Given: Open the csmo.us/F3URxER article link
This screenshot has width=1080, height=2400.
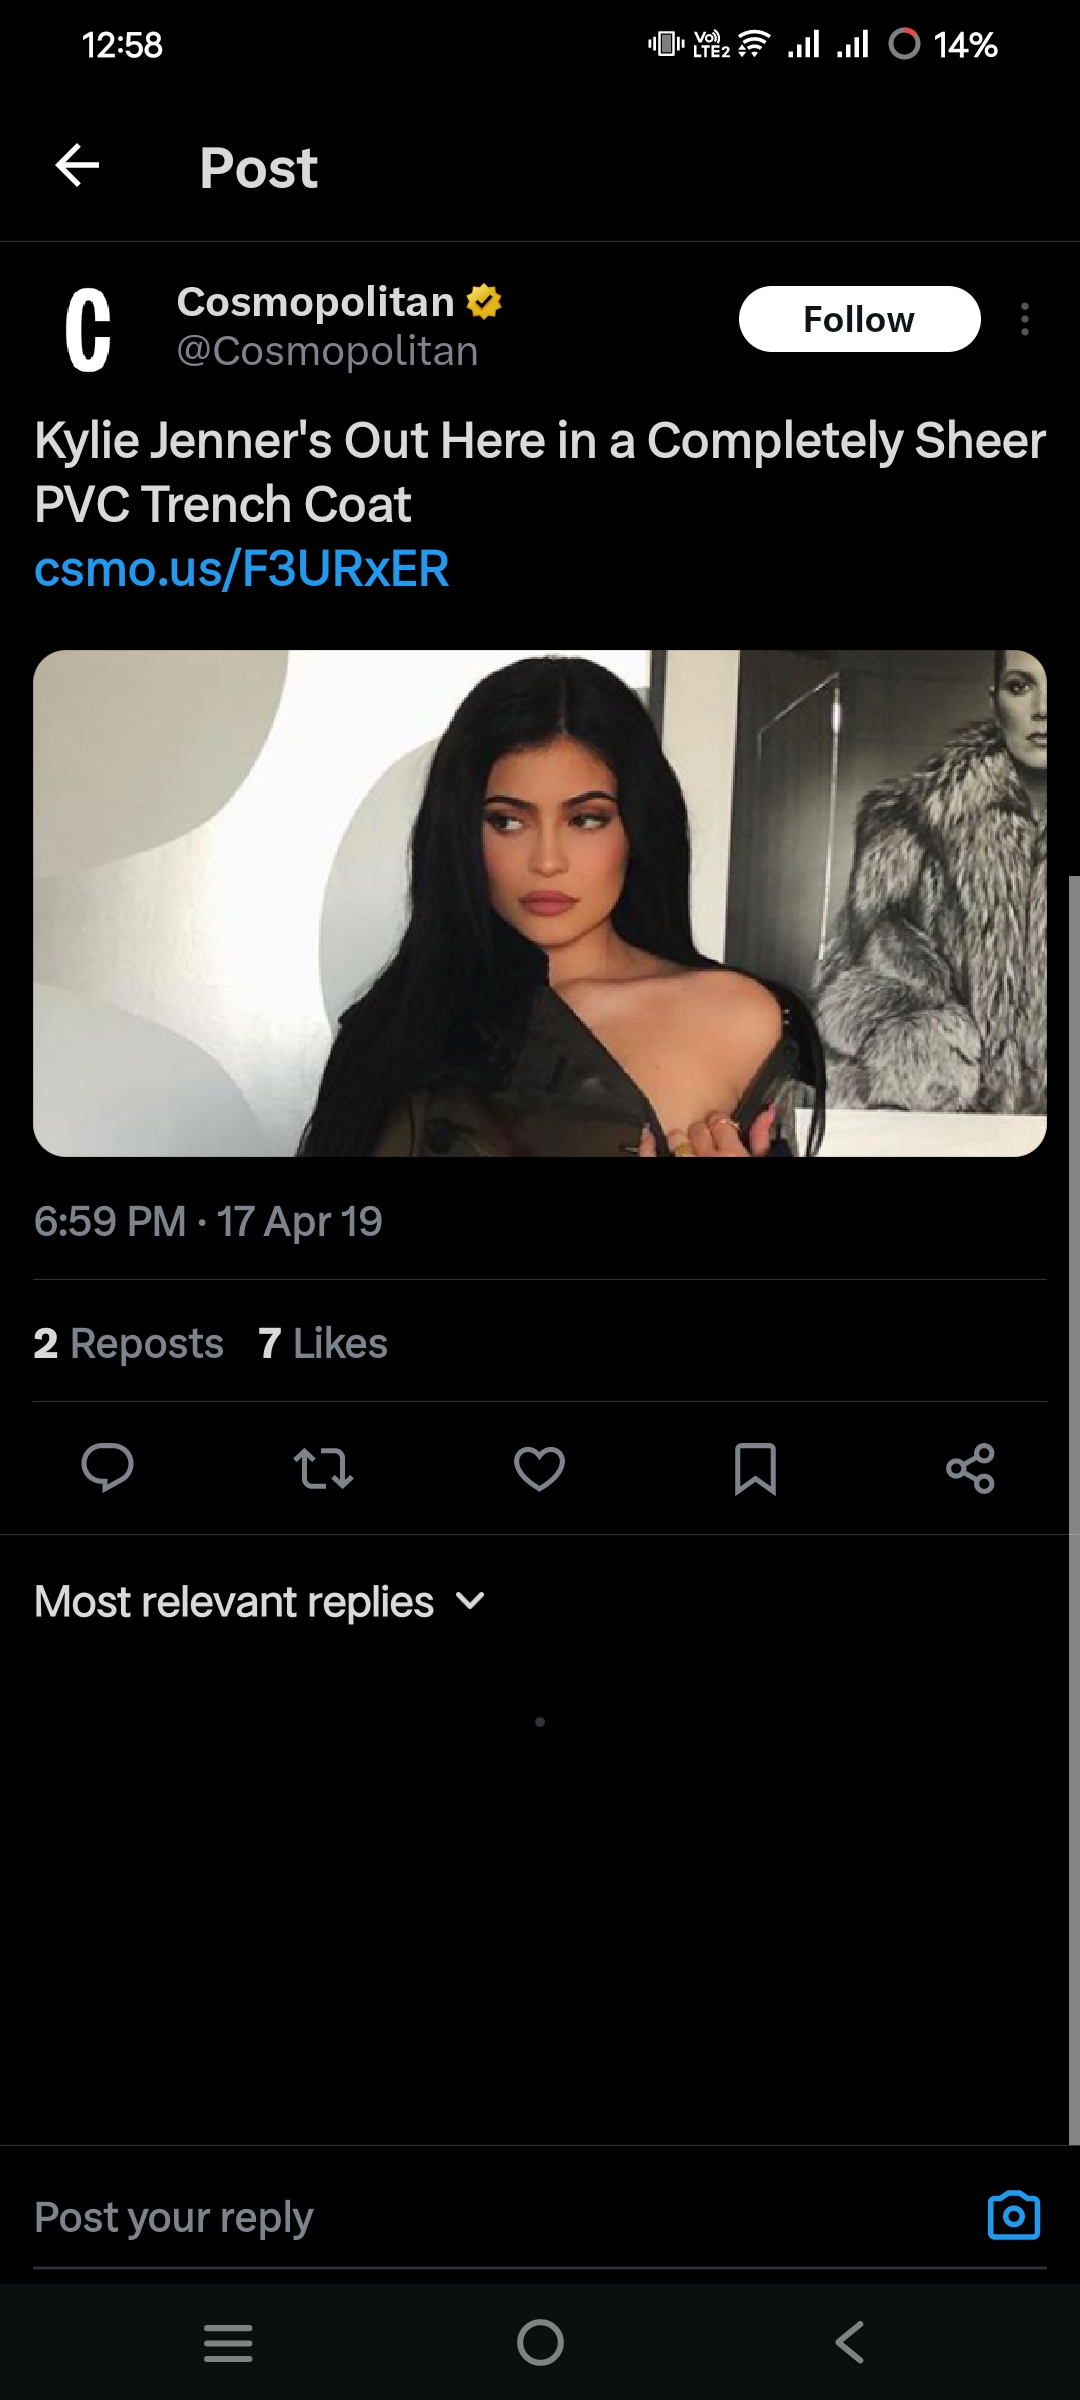Looking at the screenshot, I should click(242, 568).
